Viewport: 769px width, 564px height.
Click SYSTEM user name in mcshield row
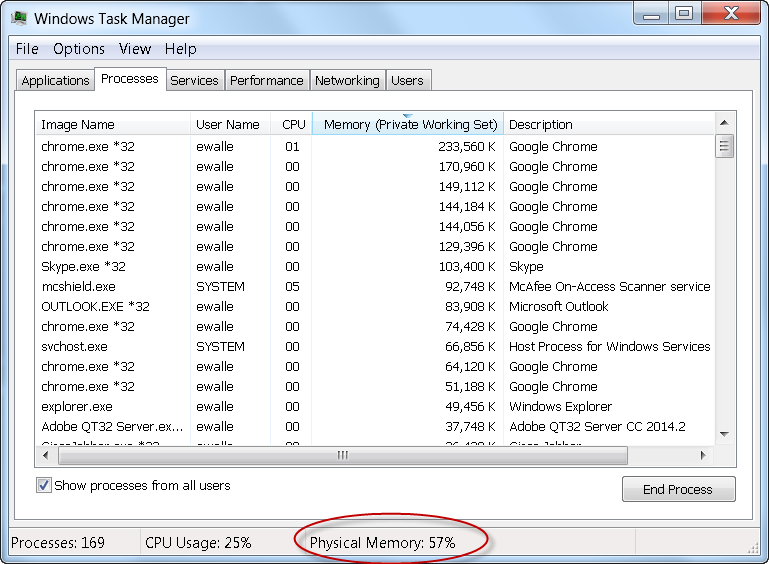[220, 287]
